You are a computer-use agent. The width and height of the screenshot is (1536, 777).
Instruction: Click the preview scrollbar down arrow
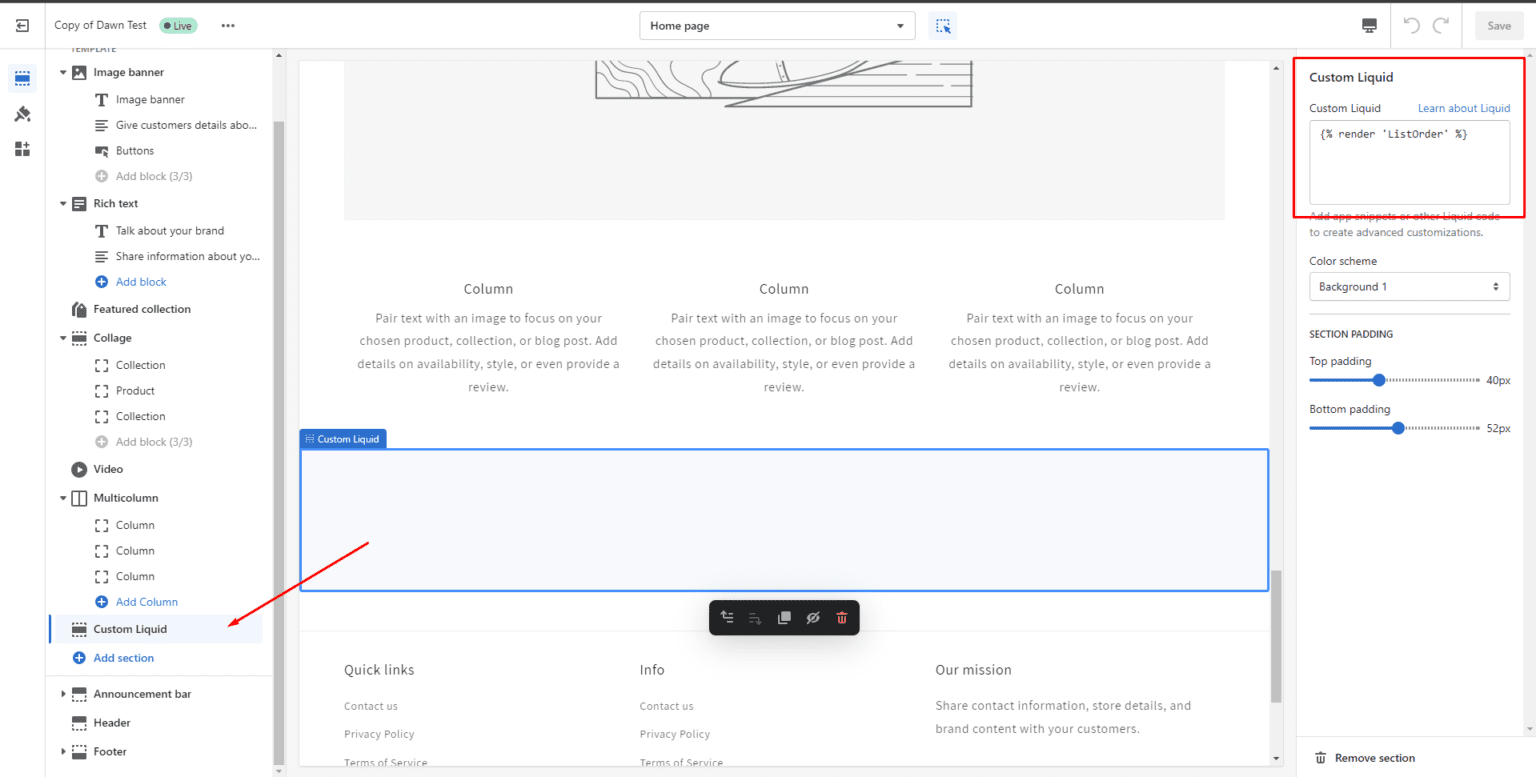pos(1276,758)
